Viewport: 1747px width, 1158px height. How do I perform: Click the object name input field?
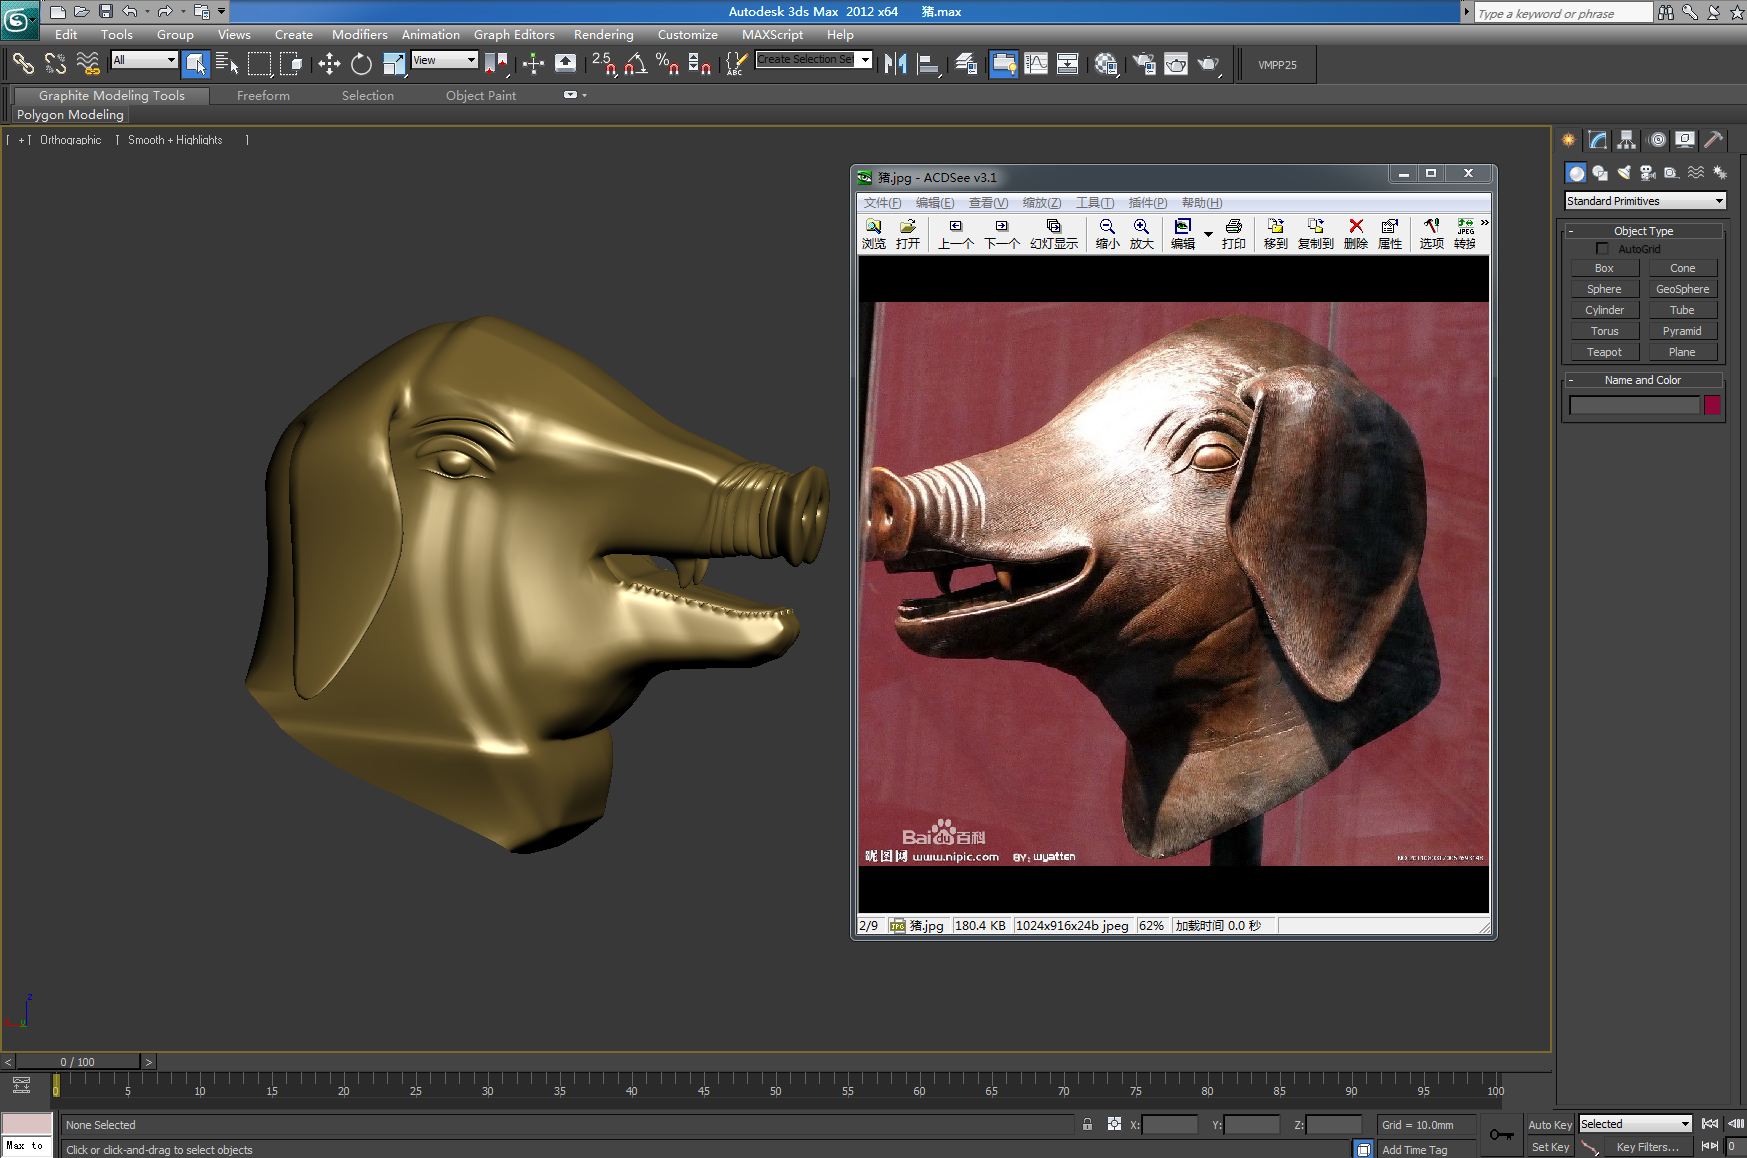[x=1634, y=404]
